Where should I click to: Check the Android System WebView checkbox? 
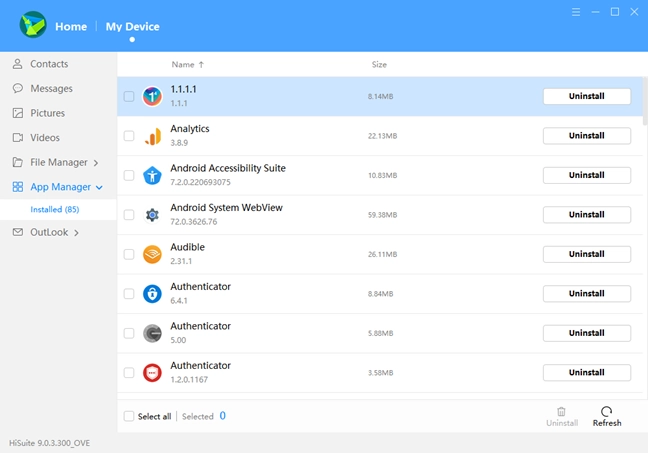(129, 215)
